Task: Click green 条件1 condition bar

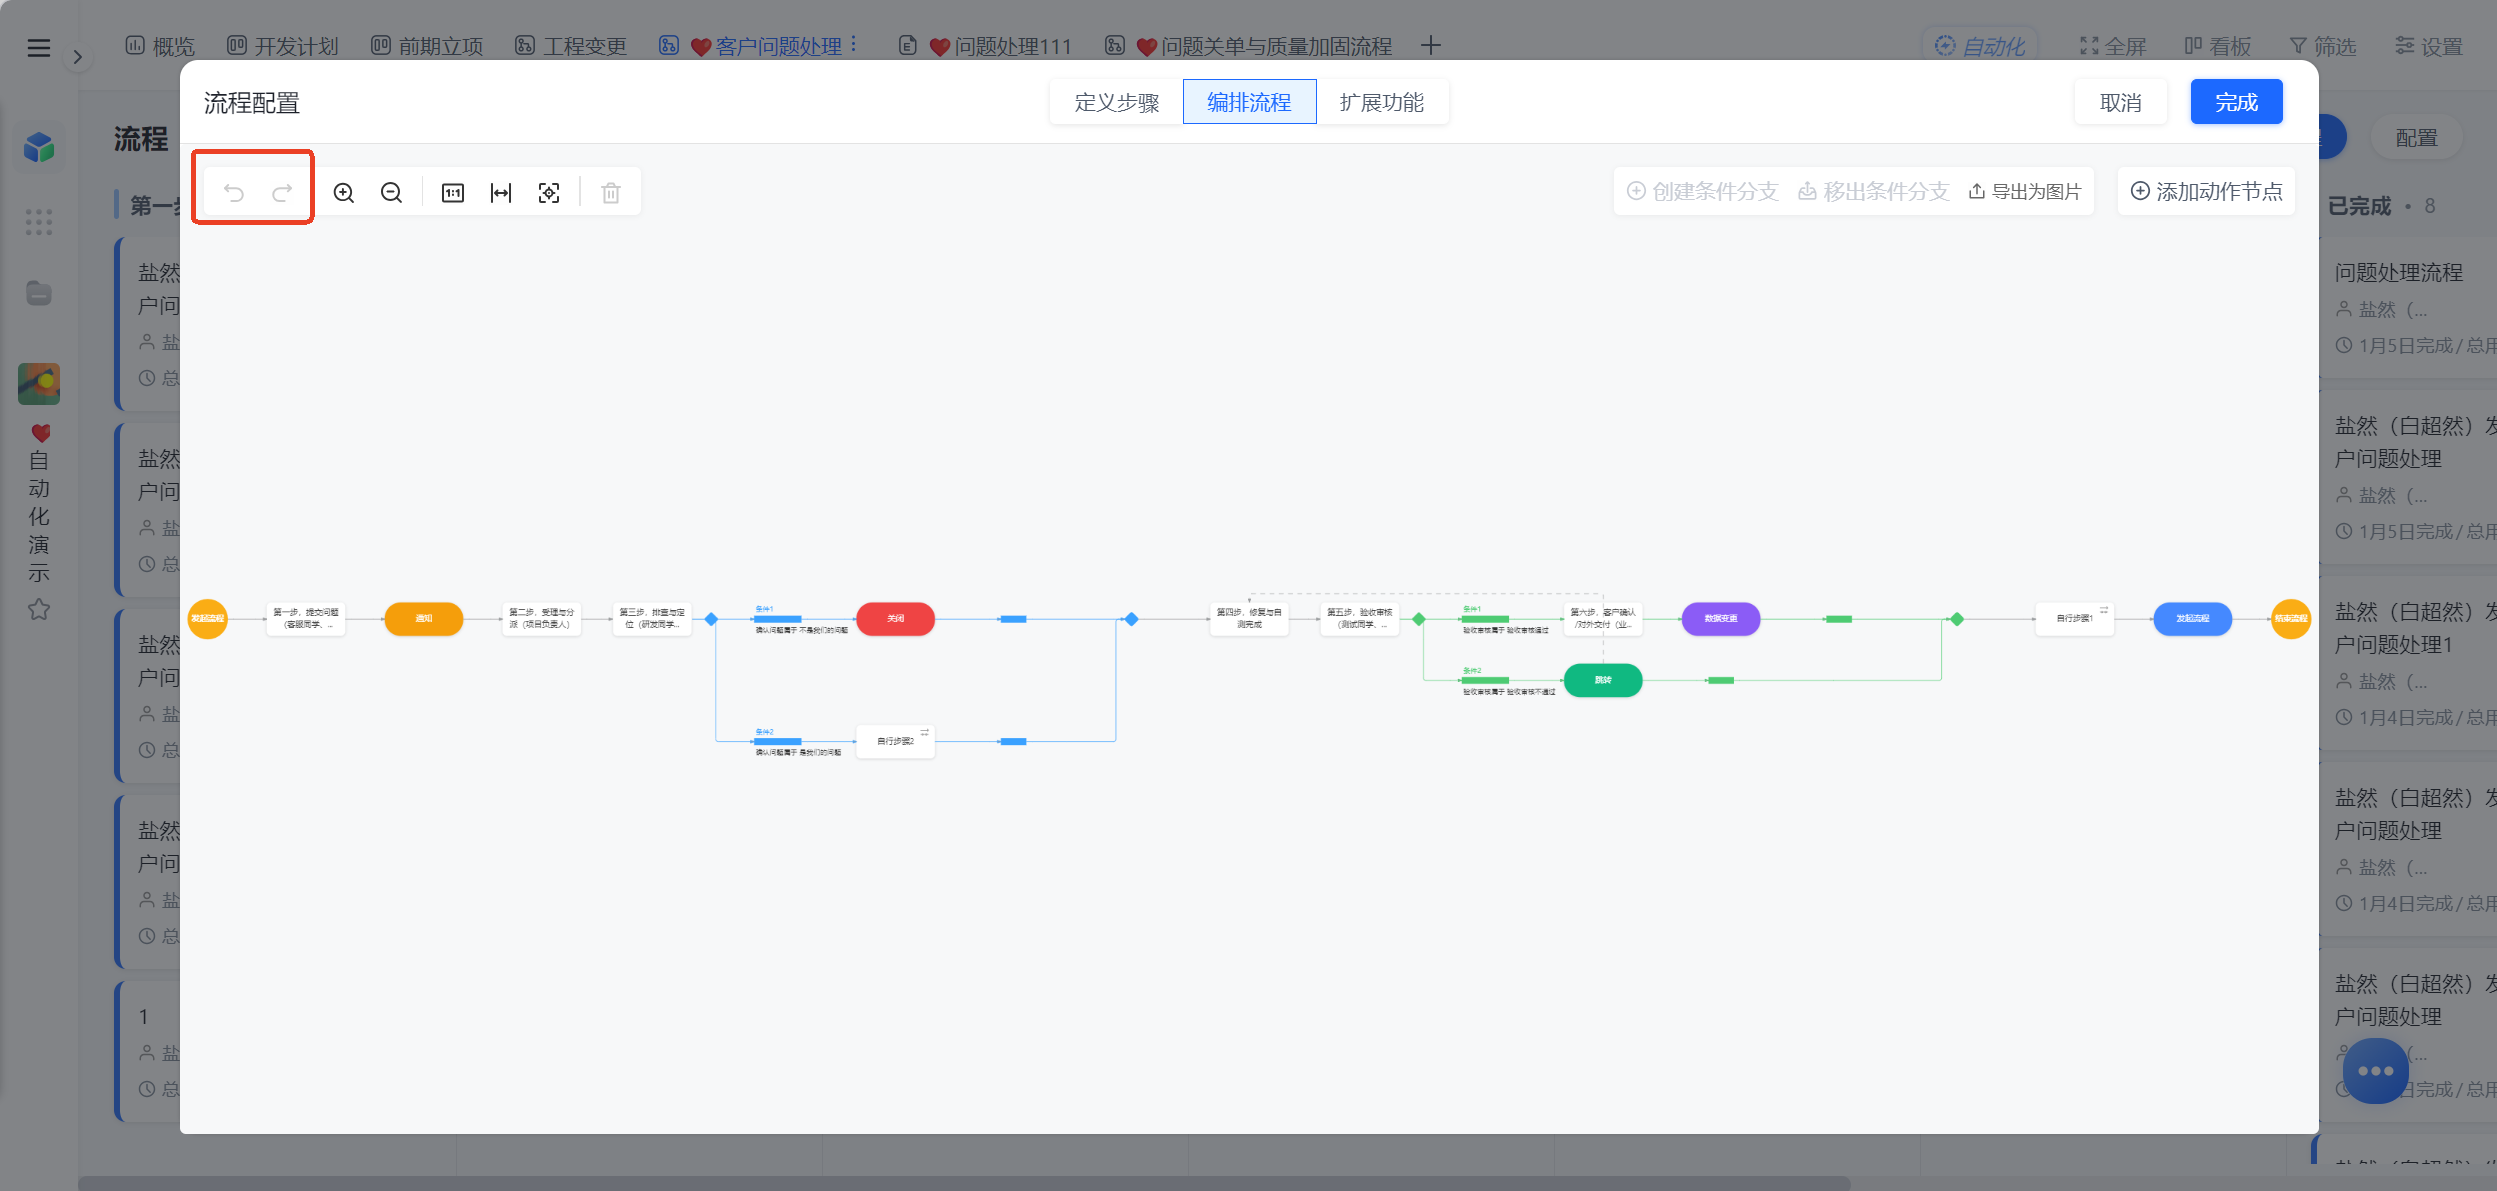Action: 1485,619
